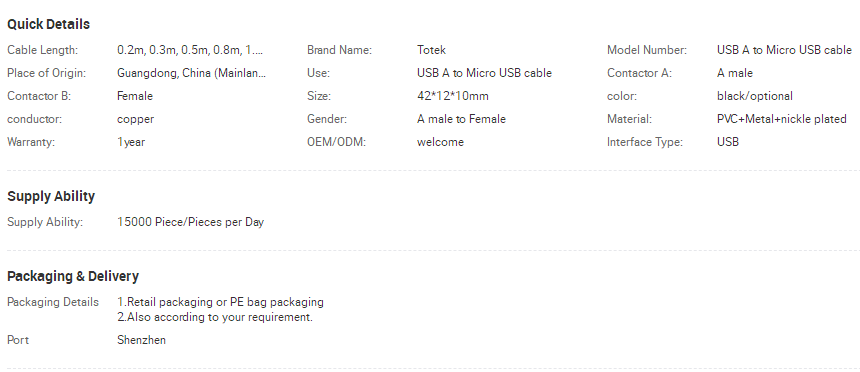The width and height of the screenshot is (860, 372).
Task: Click the Use value USB A to Micro USB cable
Action: point(484,73)
